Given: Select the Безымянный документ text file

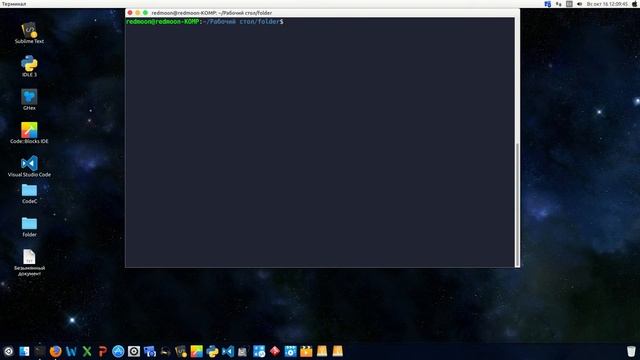Looking at the screenshot, I should [x=29, y=262].
